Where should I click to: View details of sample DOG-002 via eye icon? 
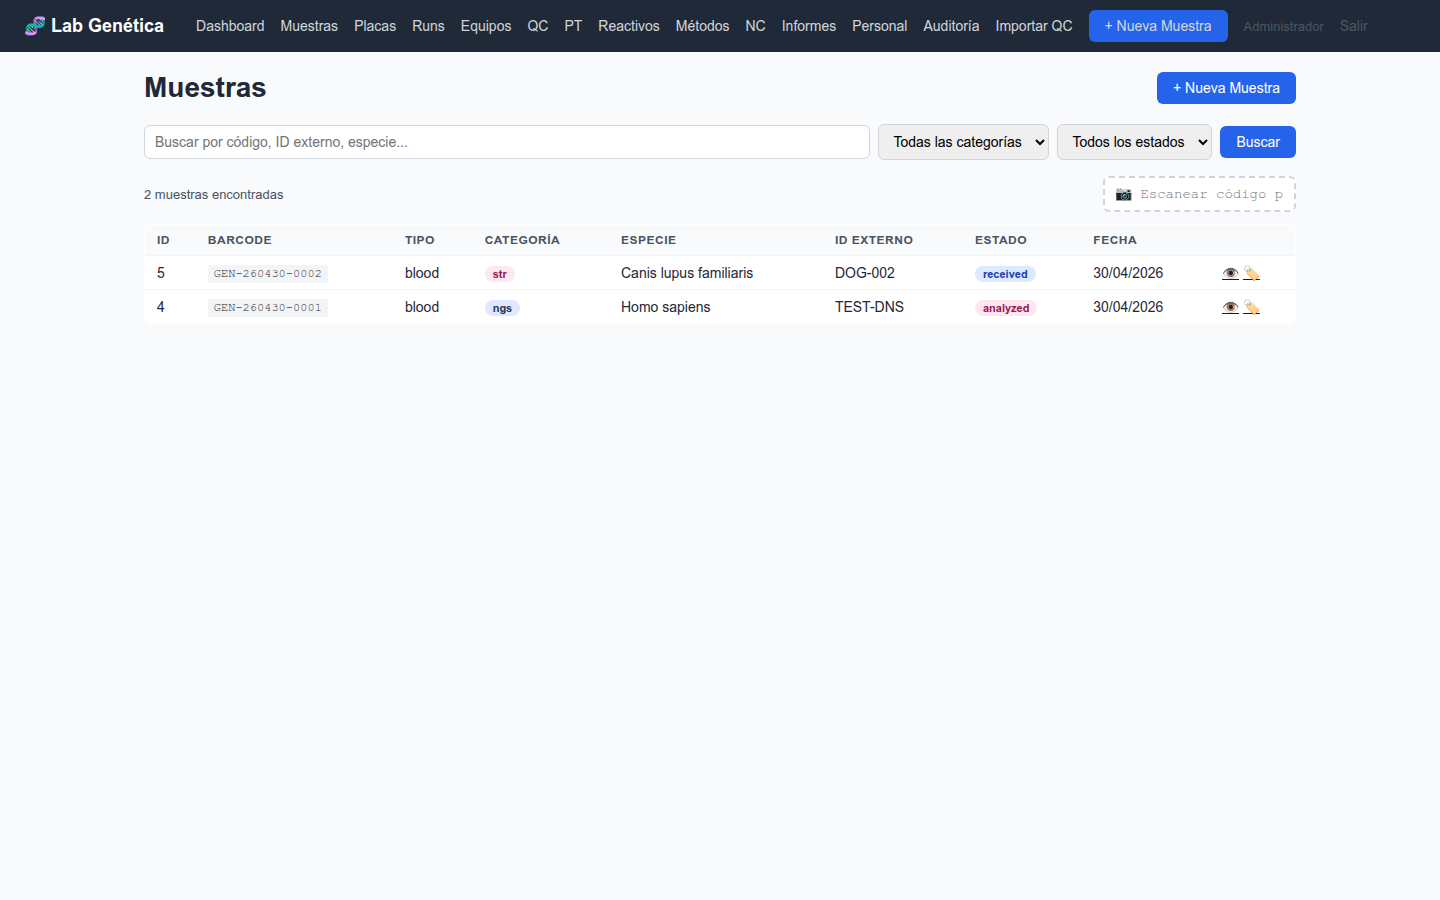click(1230, 273)
